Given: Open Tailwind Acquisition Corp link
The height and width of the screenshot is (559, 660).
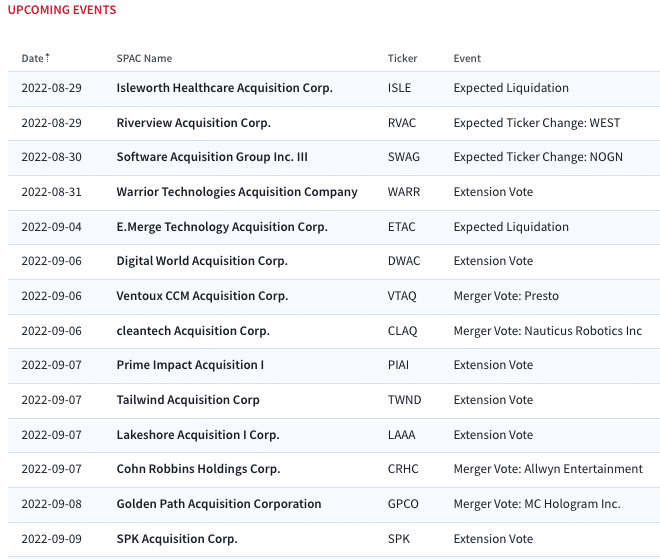Looking at the screenshot, I should tap(188, 400).
